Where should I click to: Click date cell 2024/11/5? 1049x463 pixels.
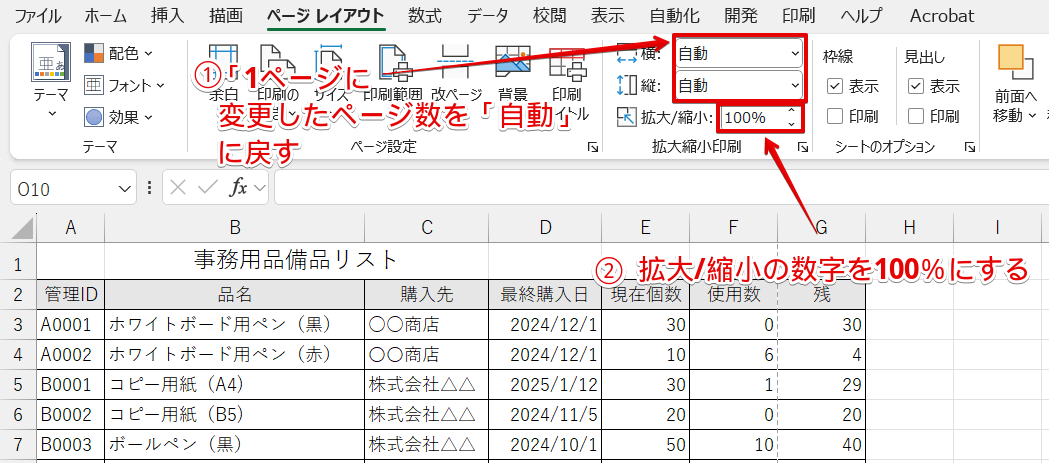pos(545,414)
